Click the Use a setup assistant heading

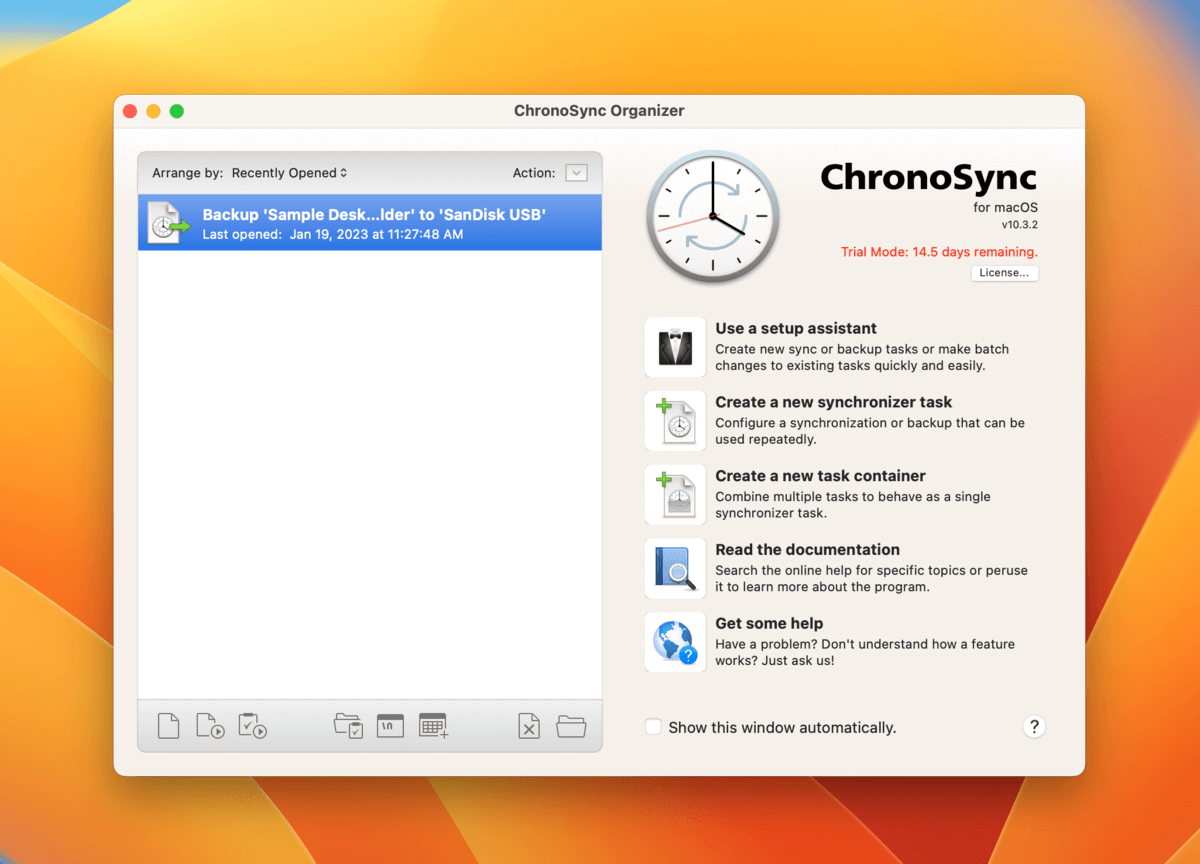click(796, 328)
